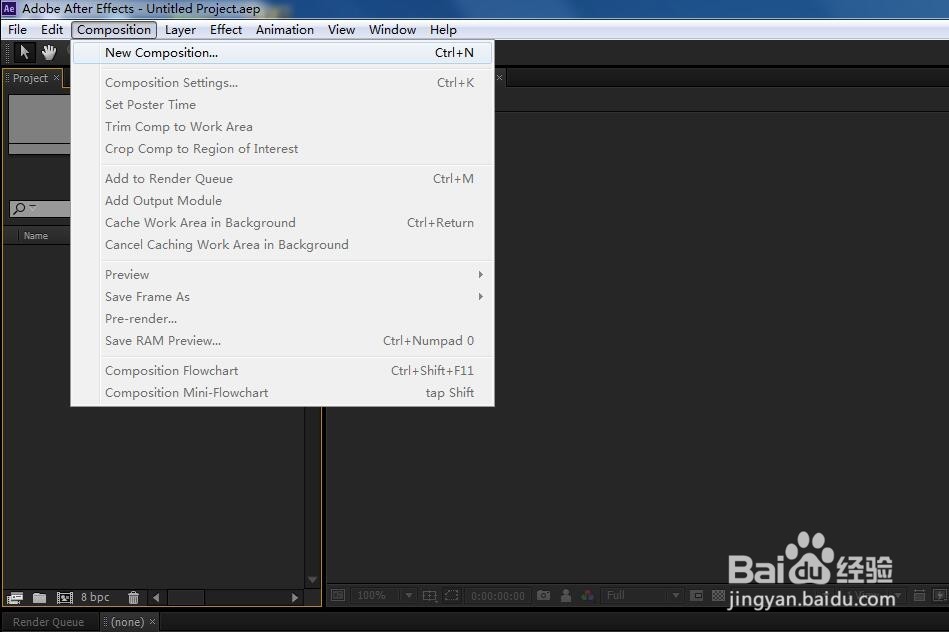Open the Edit menu

tap(52, 30)
